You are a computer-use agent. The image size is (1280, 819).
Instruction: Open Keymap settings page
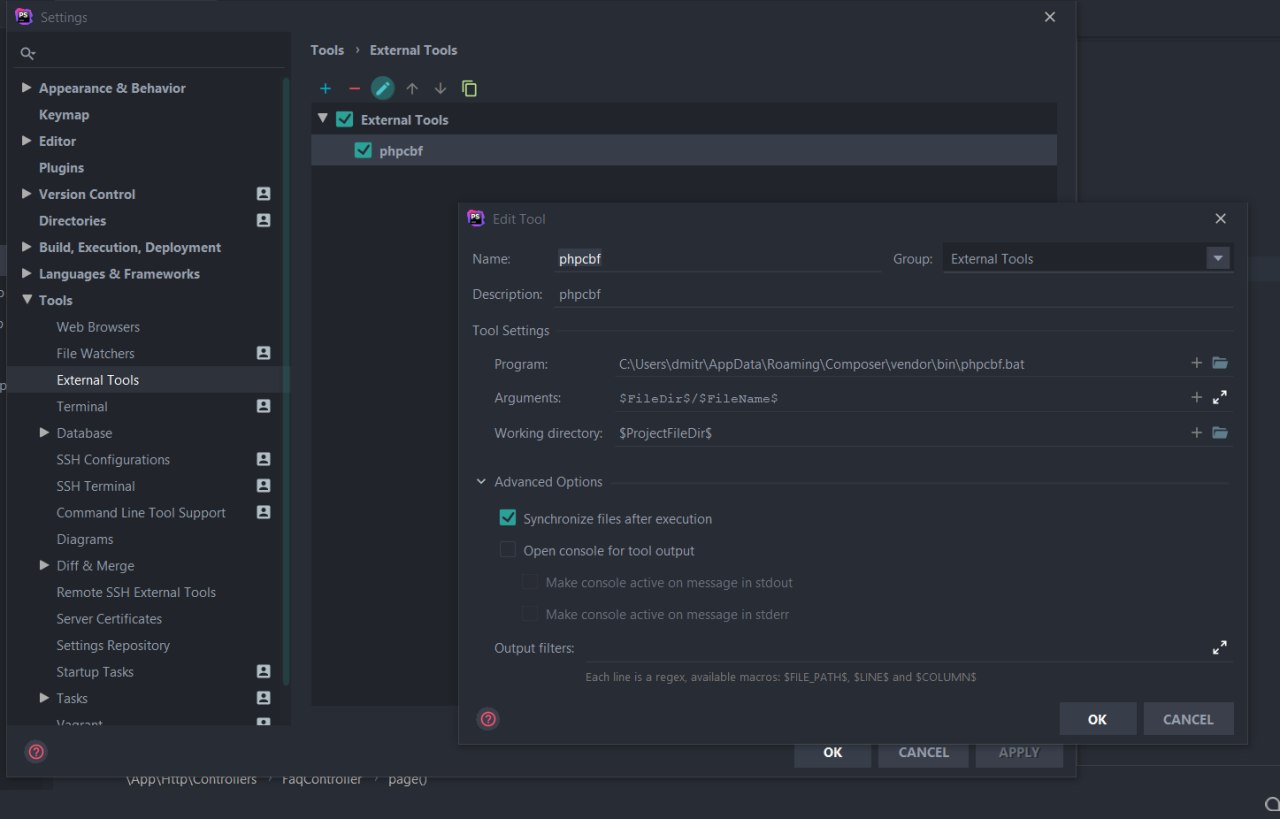click(x=64, y=115)
